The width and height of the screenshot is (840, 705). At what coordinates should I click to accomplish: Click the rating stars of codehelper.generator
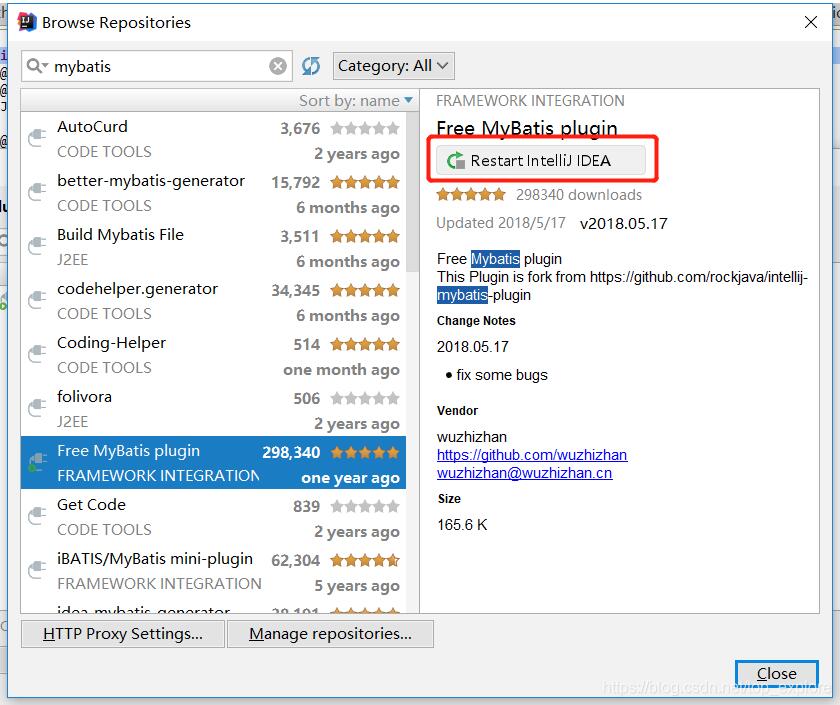tap(365, 290)
